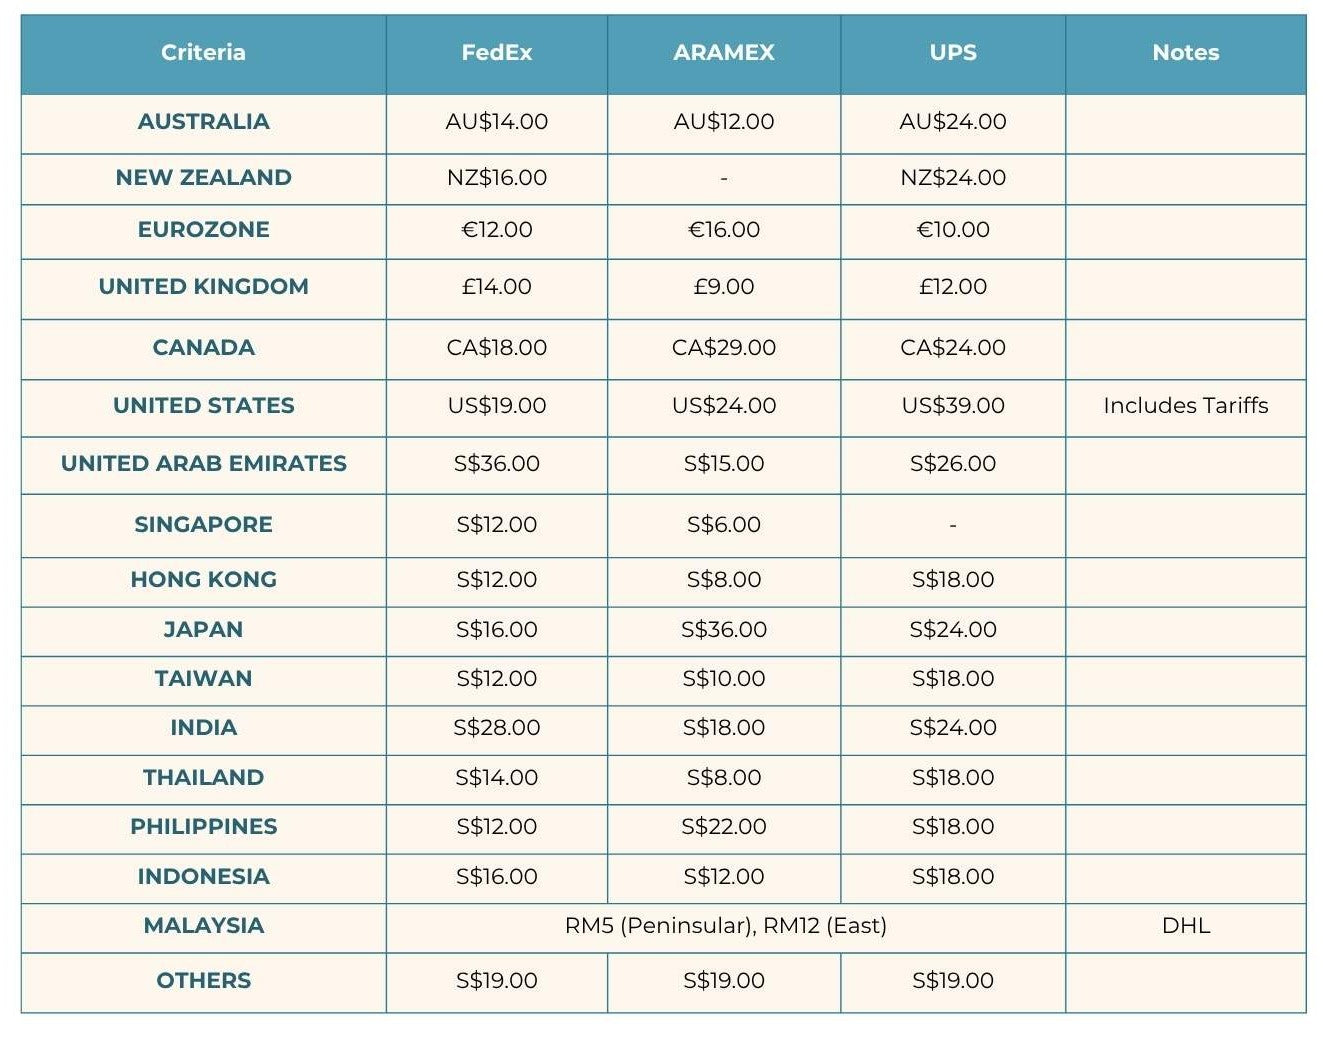The width and height of the screenshot is (1323, 1040).
Task: Click the MALAYSIA Peninsular and East rate cell
Action: (x=725, y=926)
